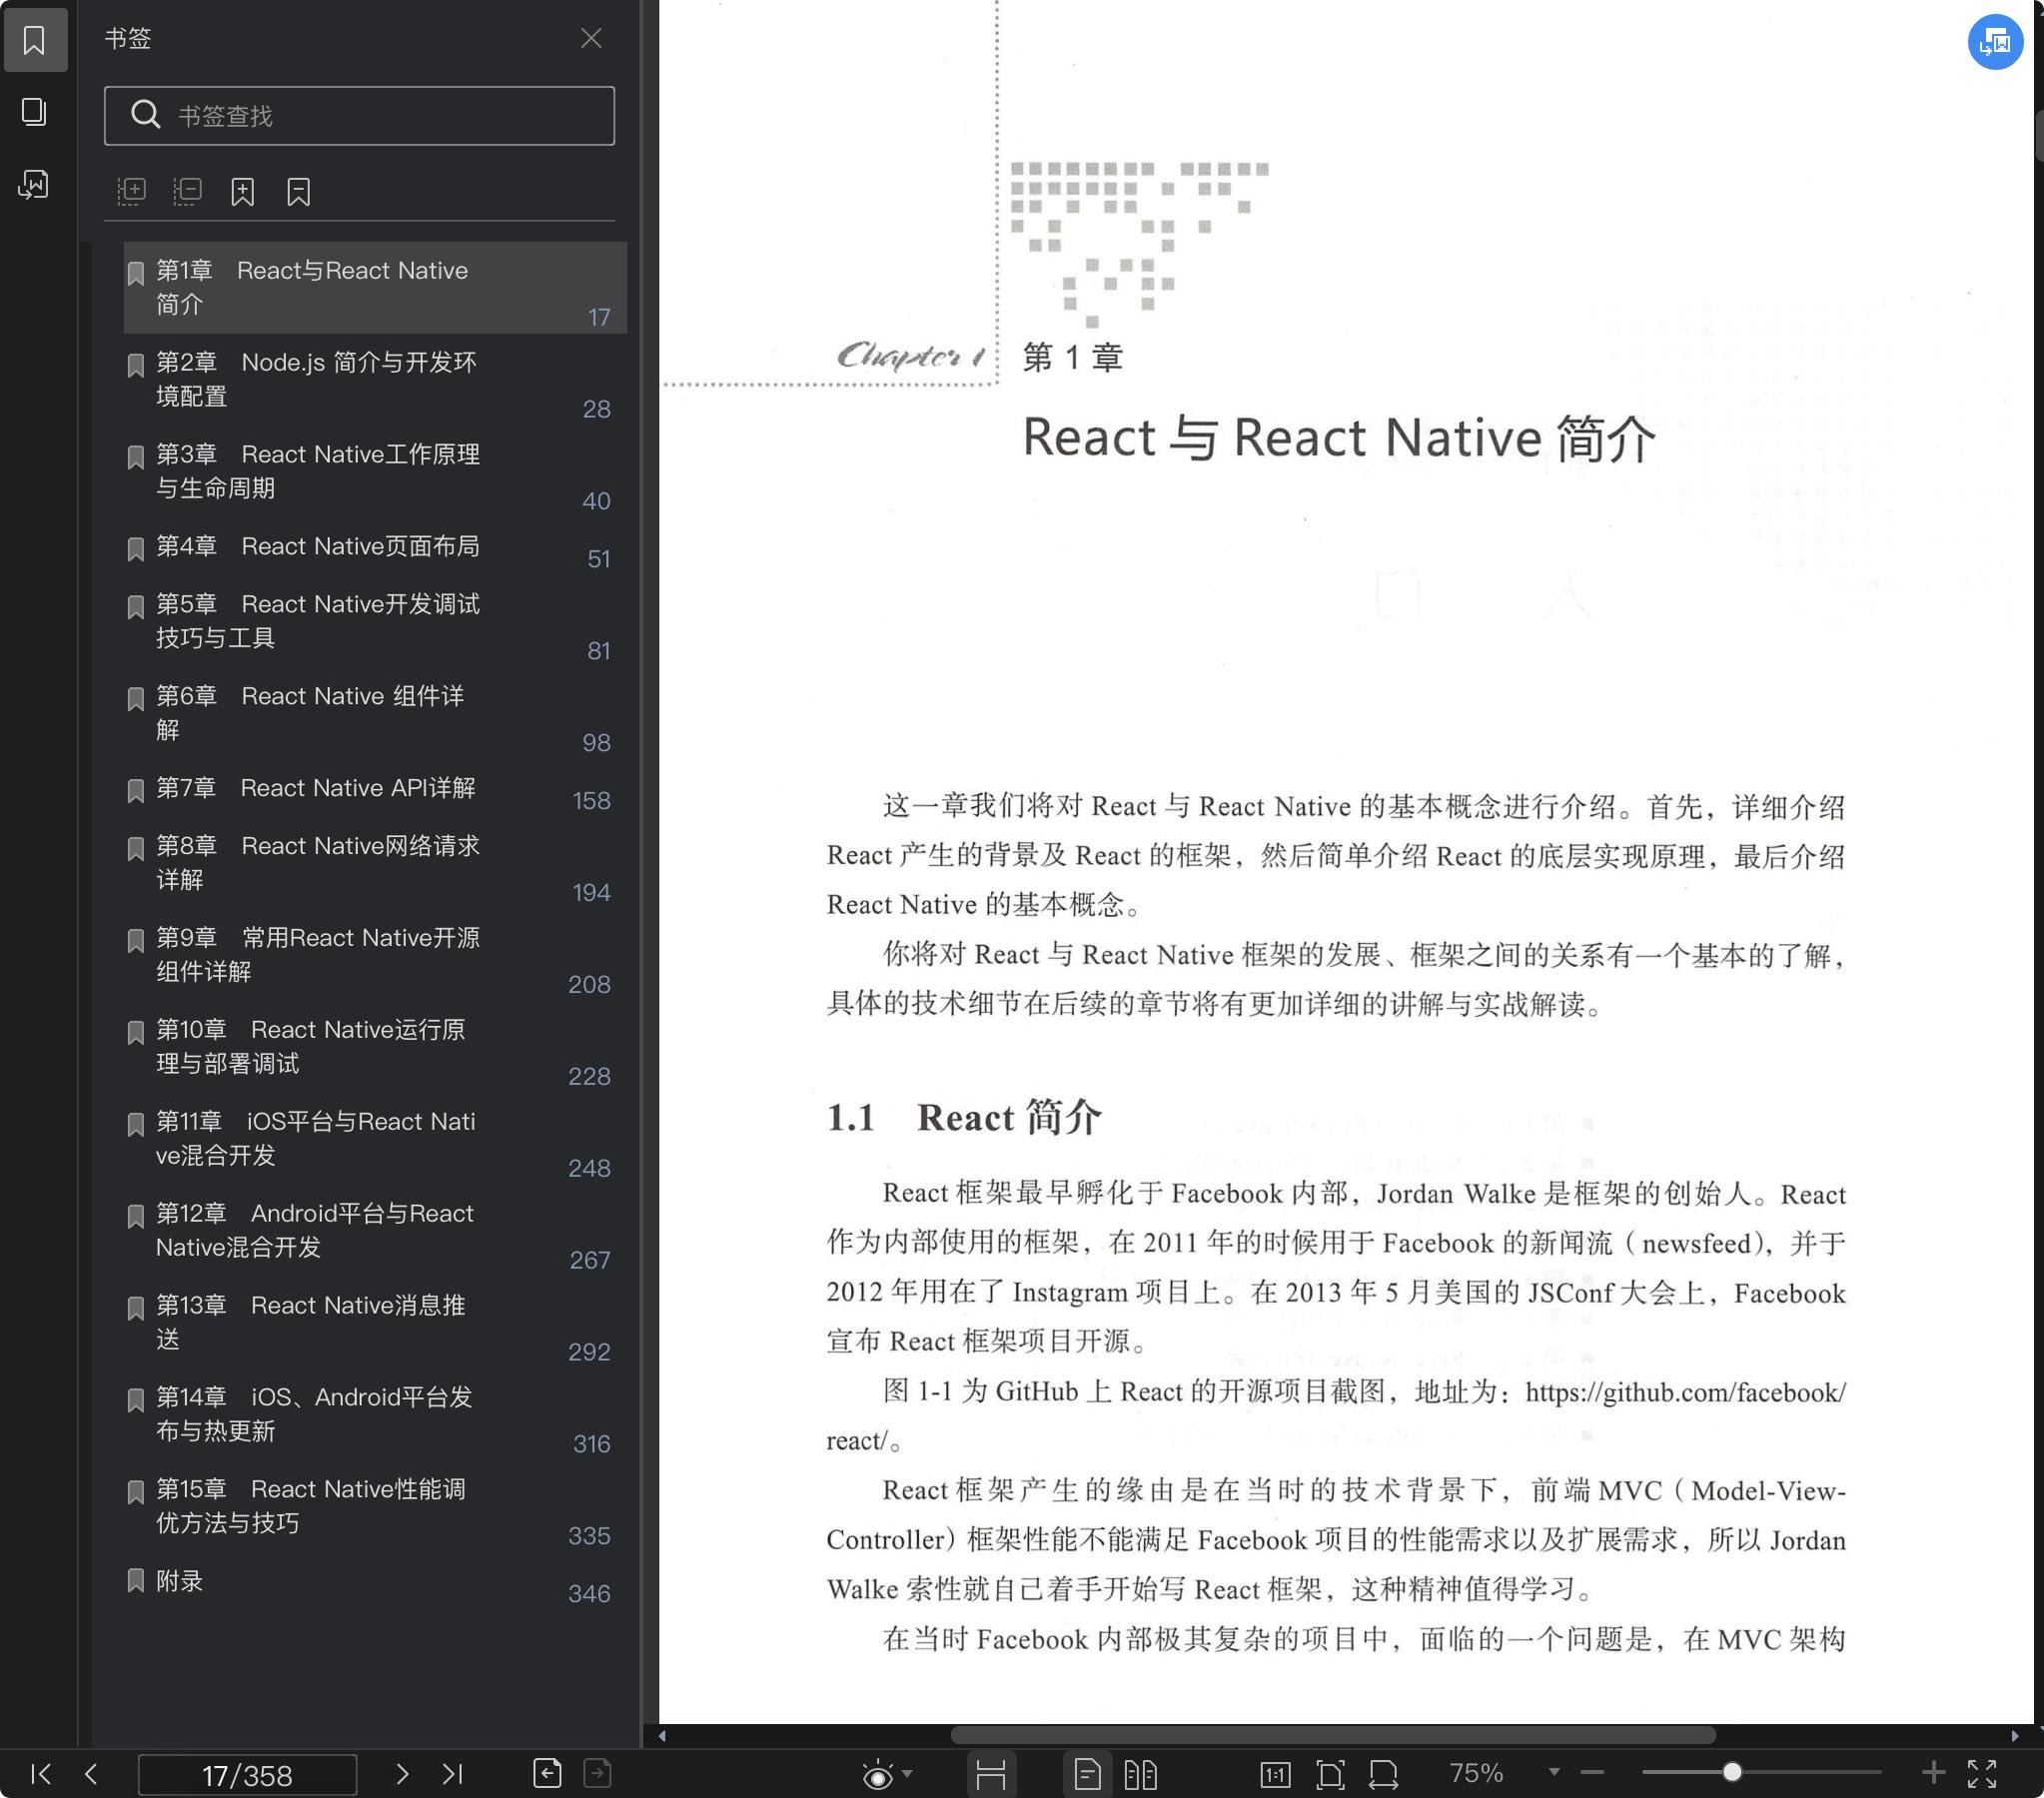This screenshot has height=1798, width=2044.
Task: Add a new bookmark icon
Action: (243, 191)
